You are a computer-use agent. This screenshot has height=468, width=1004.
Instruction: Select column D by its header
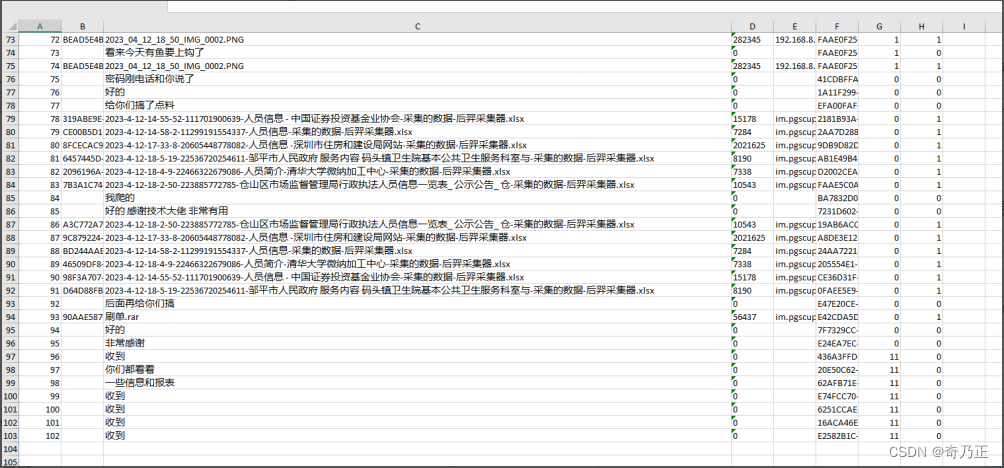[752, 26]
